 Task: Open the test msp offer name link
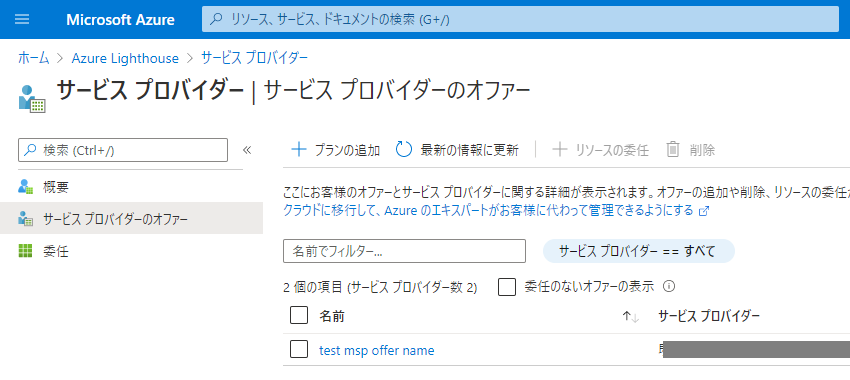(x=377, y=351)
